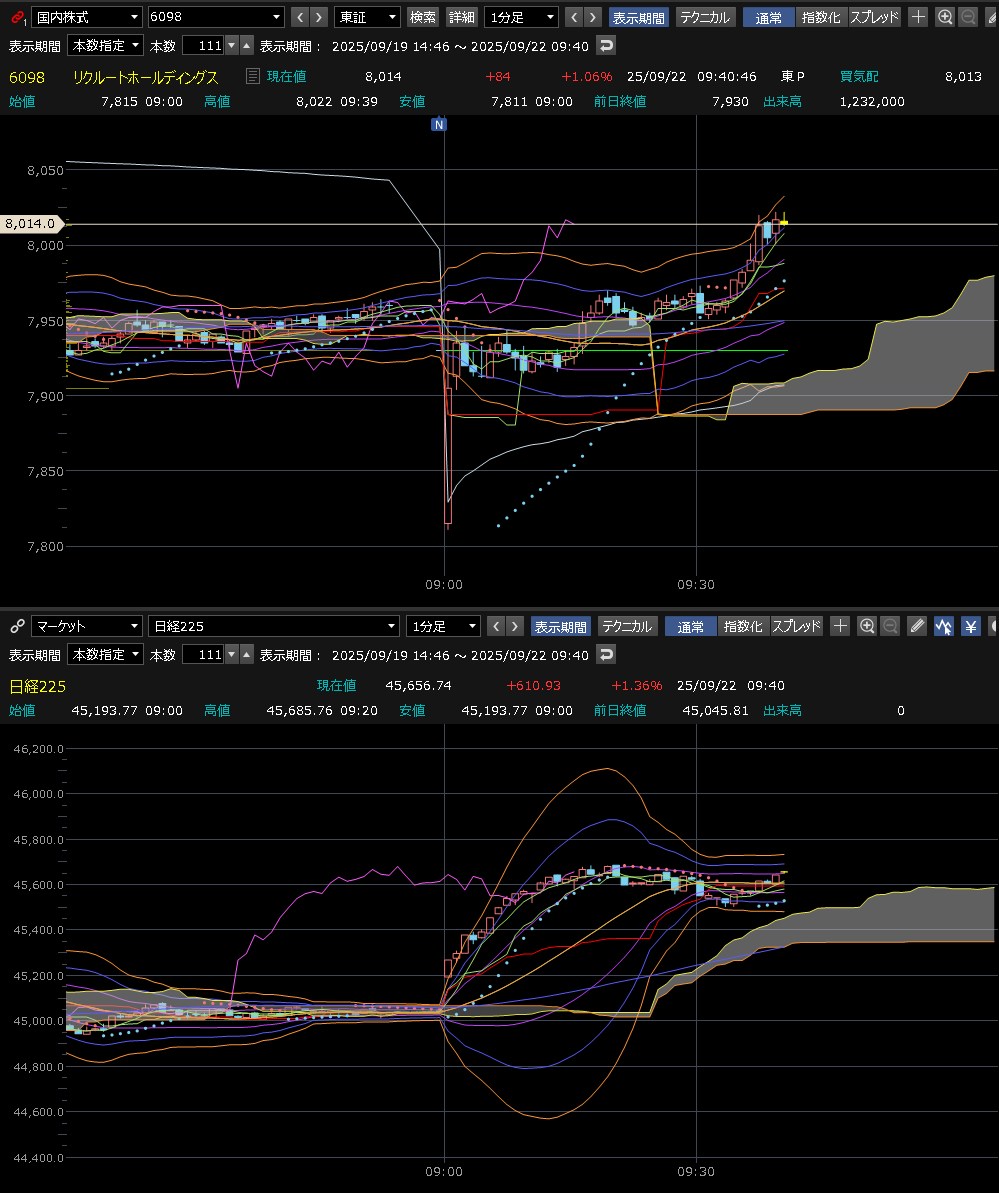
Task: Click the +1.36% change value in Nikkei panel
Action: tap(637, 686)
